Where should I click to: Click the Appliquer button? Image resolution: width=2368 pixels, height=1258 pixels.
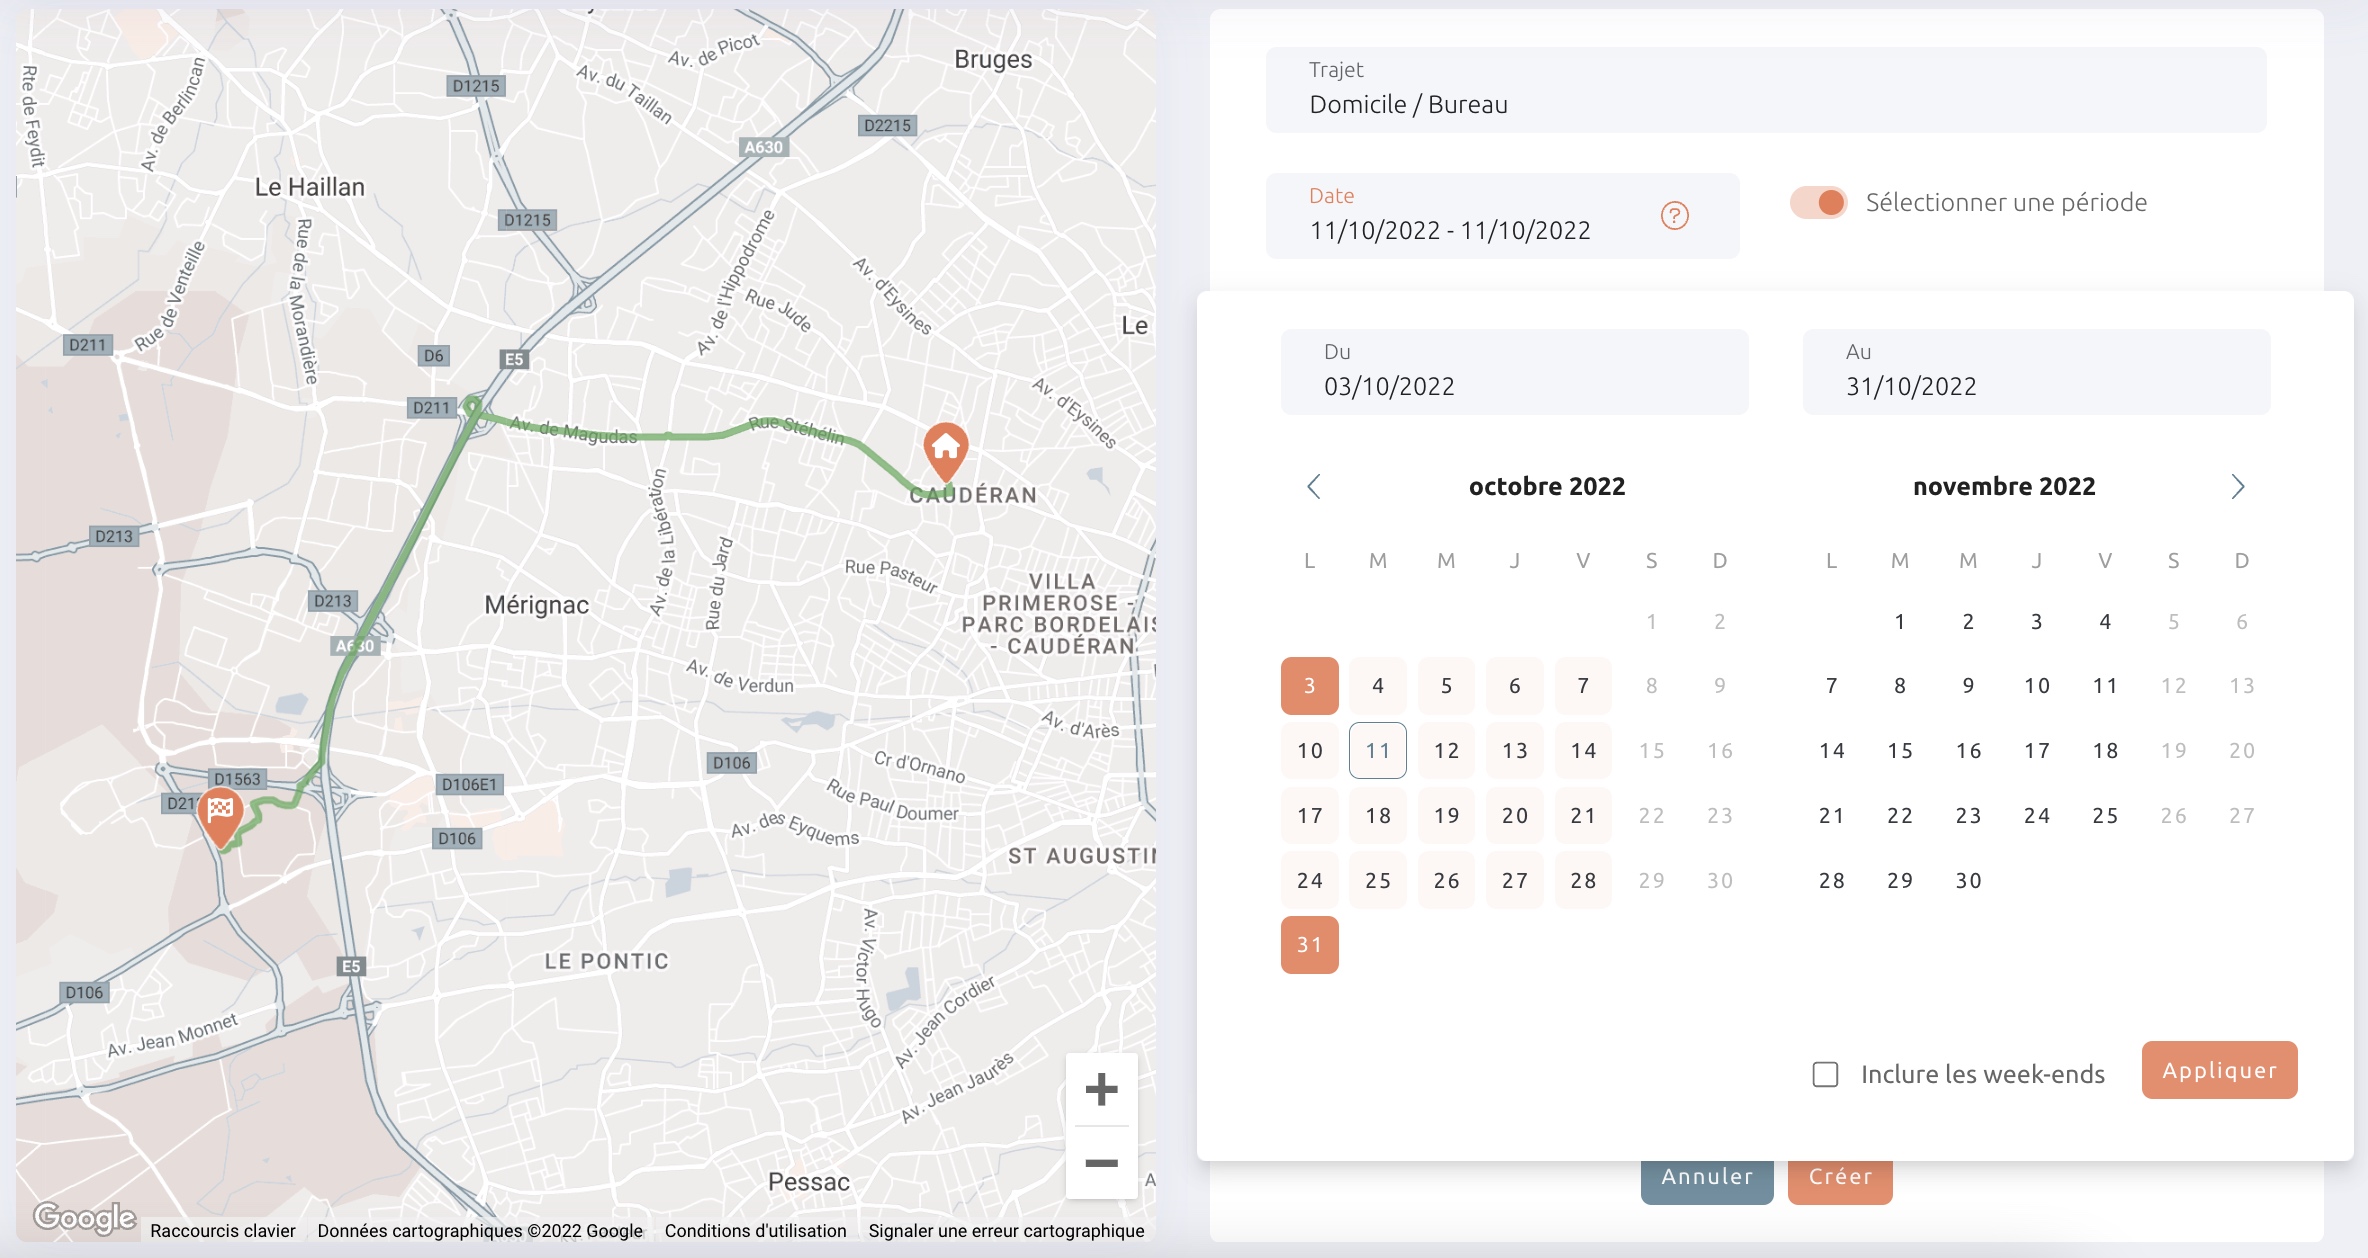coord(2219,1070)
